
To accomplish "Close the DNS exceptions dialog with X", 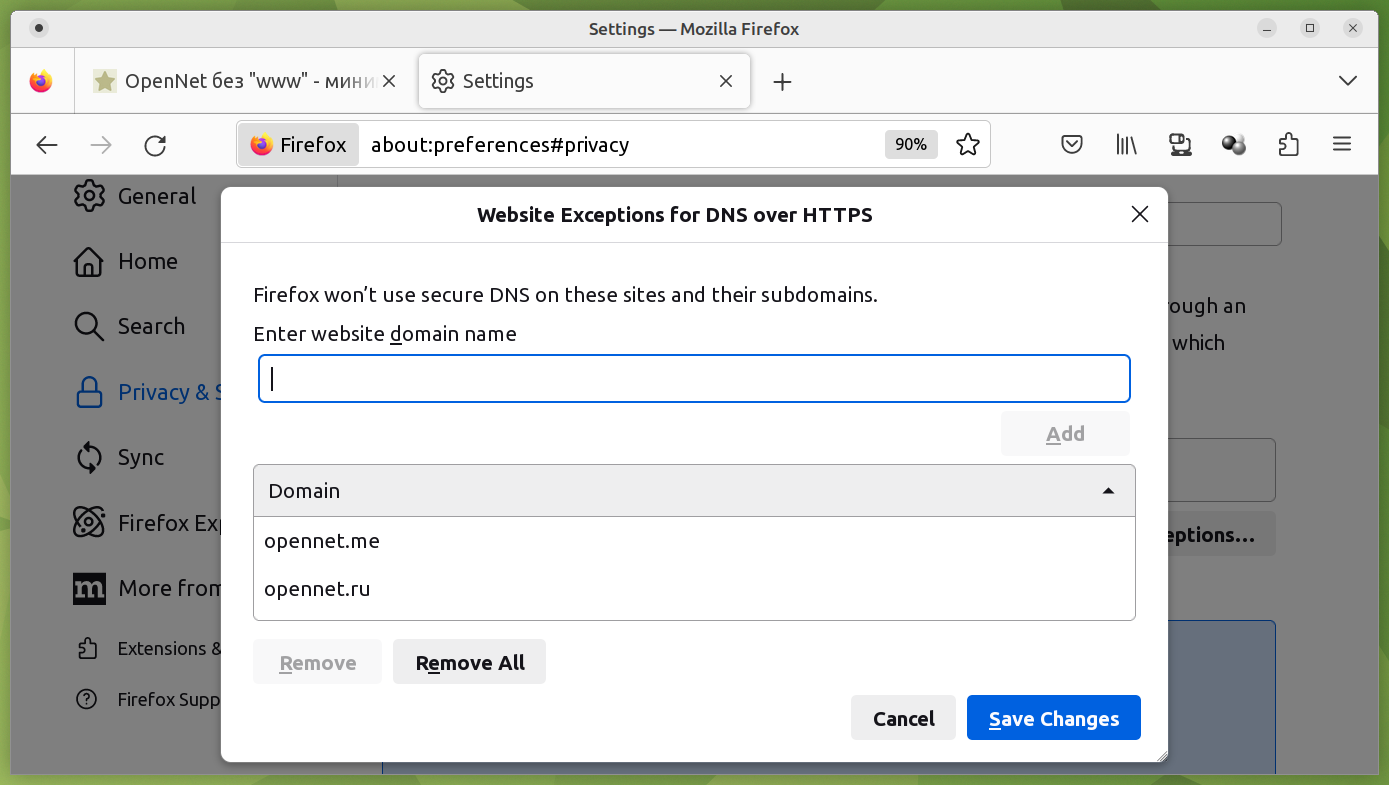I will coord(1139,214).
